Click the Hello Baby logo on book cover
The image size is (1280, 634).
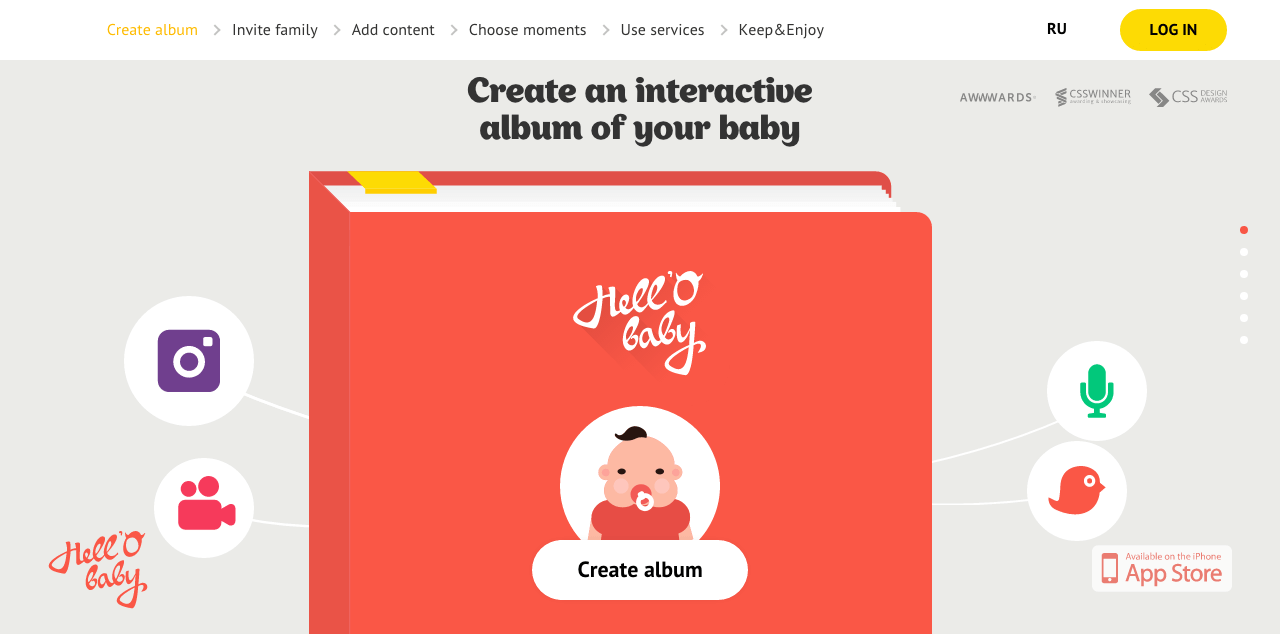pyautogui.click(x=640, y=322)
